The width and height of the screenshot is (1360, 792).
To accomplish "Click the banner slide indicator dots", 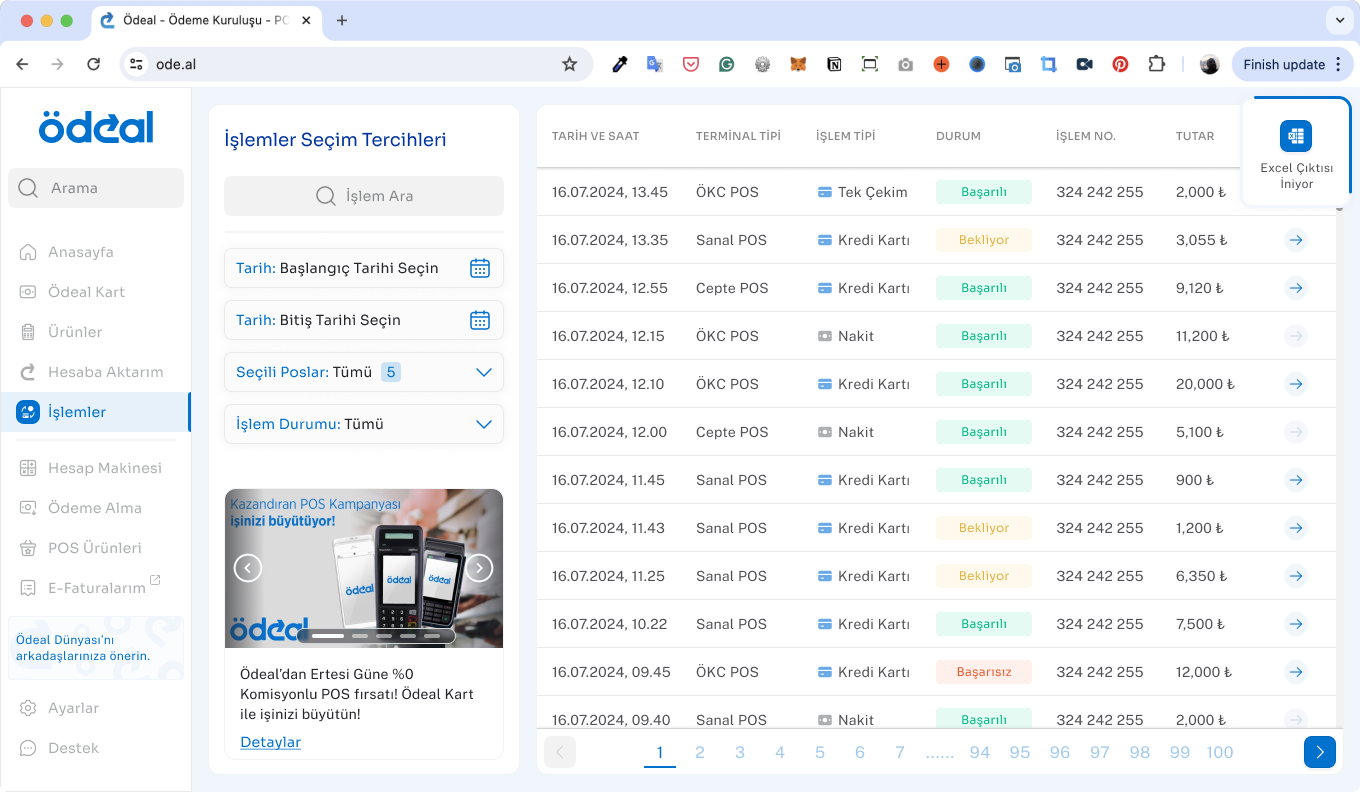I will (x=376, y=635).
